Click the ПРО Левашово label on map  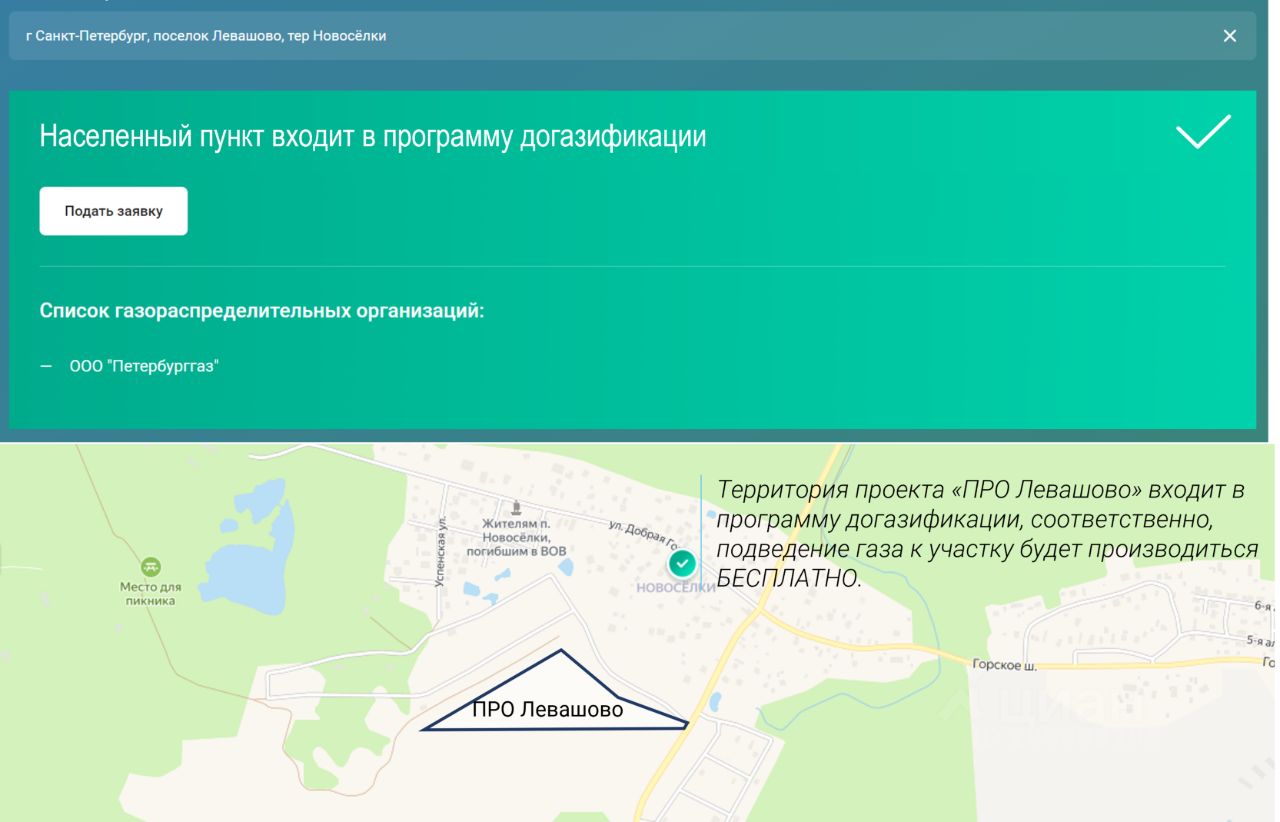click(x=547, y=710)
